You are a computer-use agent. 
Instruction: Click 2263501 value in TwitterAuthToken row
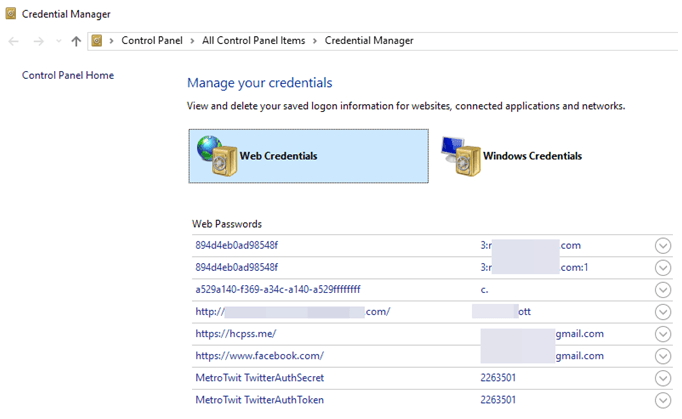tap(498, 400)
